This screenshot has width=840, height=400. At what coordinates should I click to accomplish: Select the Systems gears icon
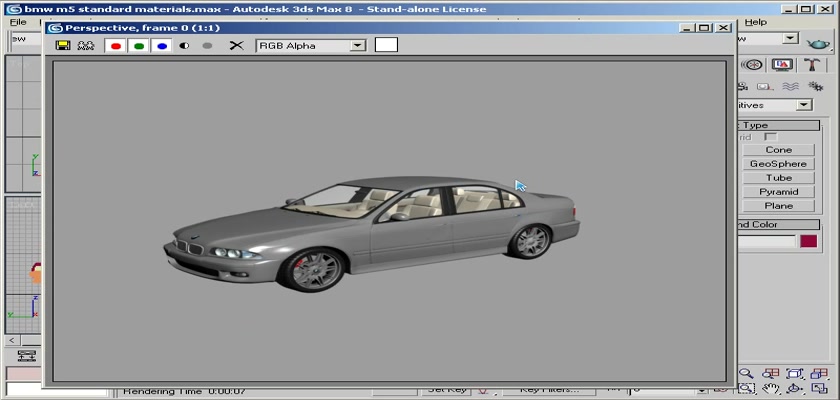815,86
